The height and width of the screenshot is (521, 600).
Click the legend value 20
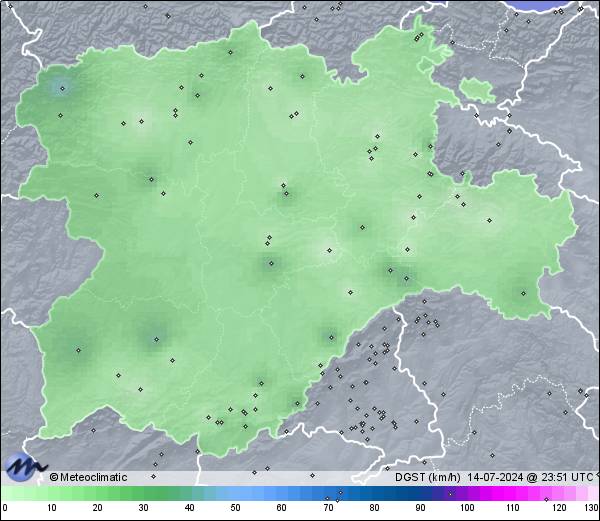98,508
